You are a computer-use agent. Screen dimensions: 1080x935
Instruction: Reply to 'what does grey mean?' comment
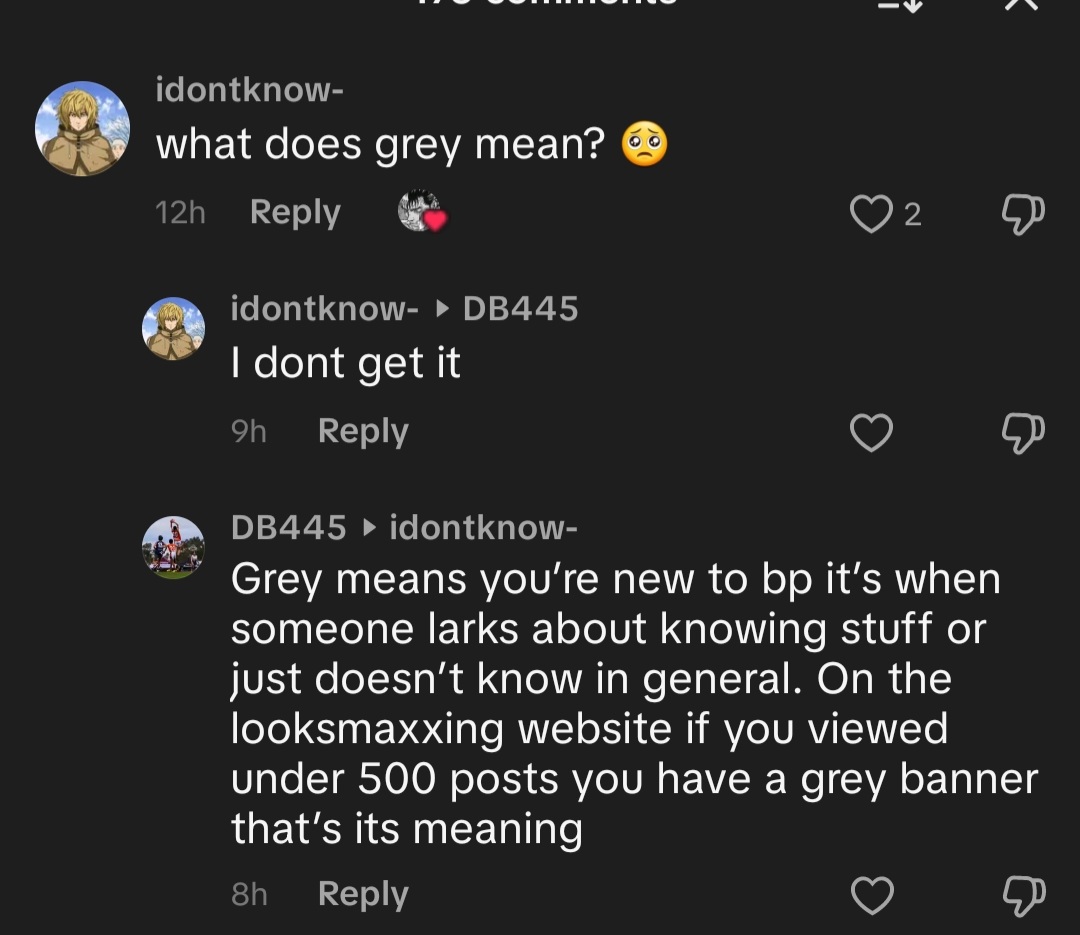pyautogui.click(x=294, y=212)
